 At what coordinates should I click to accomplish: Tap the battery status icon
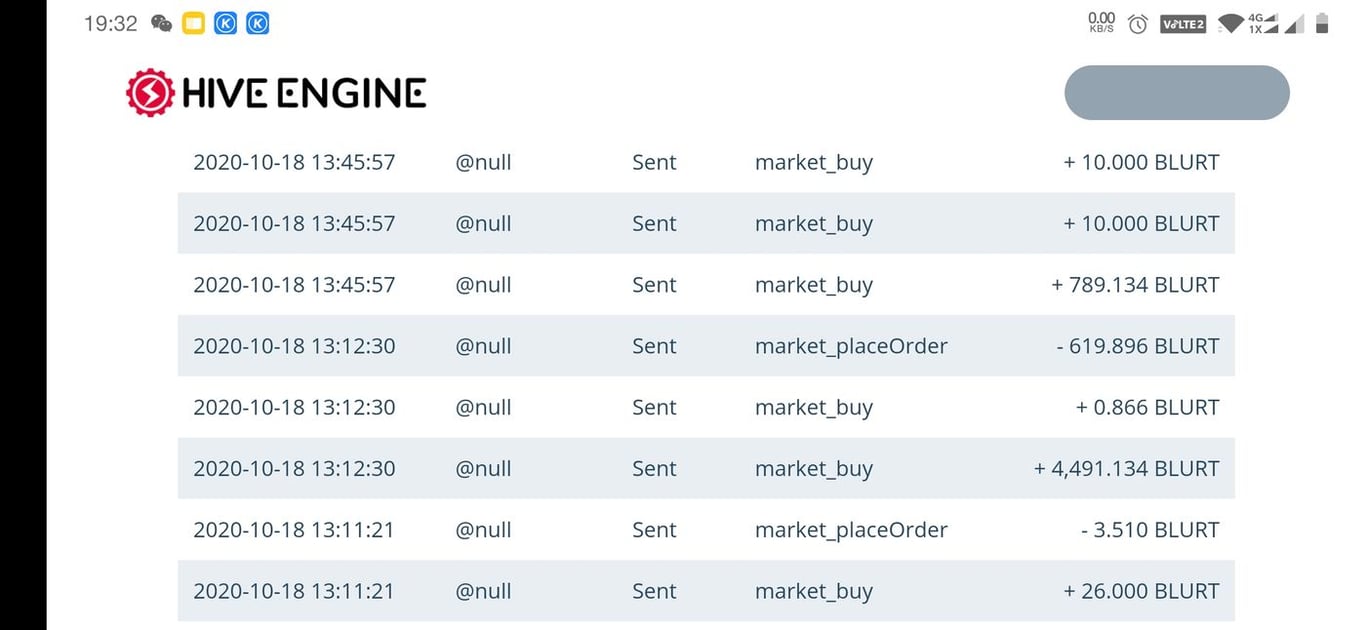coord(1322,23)
